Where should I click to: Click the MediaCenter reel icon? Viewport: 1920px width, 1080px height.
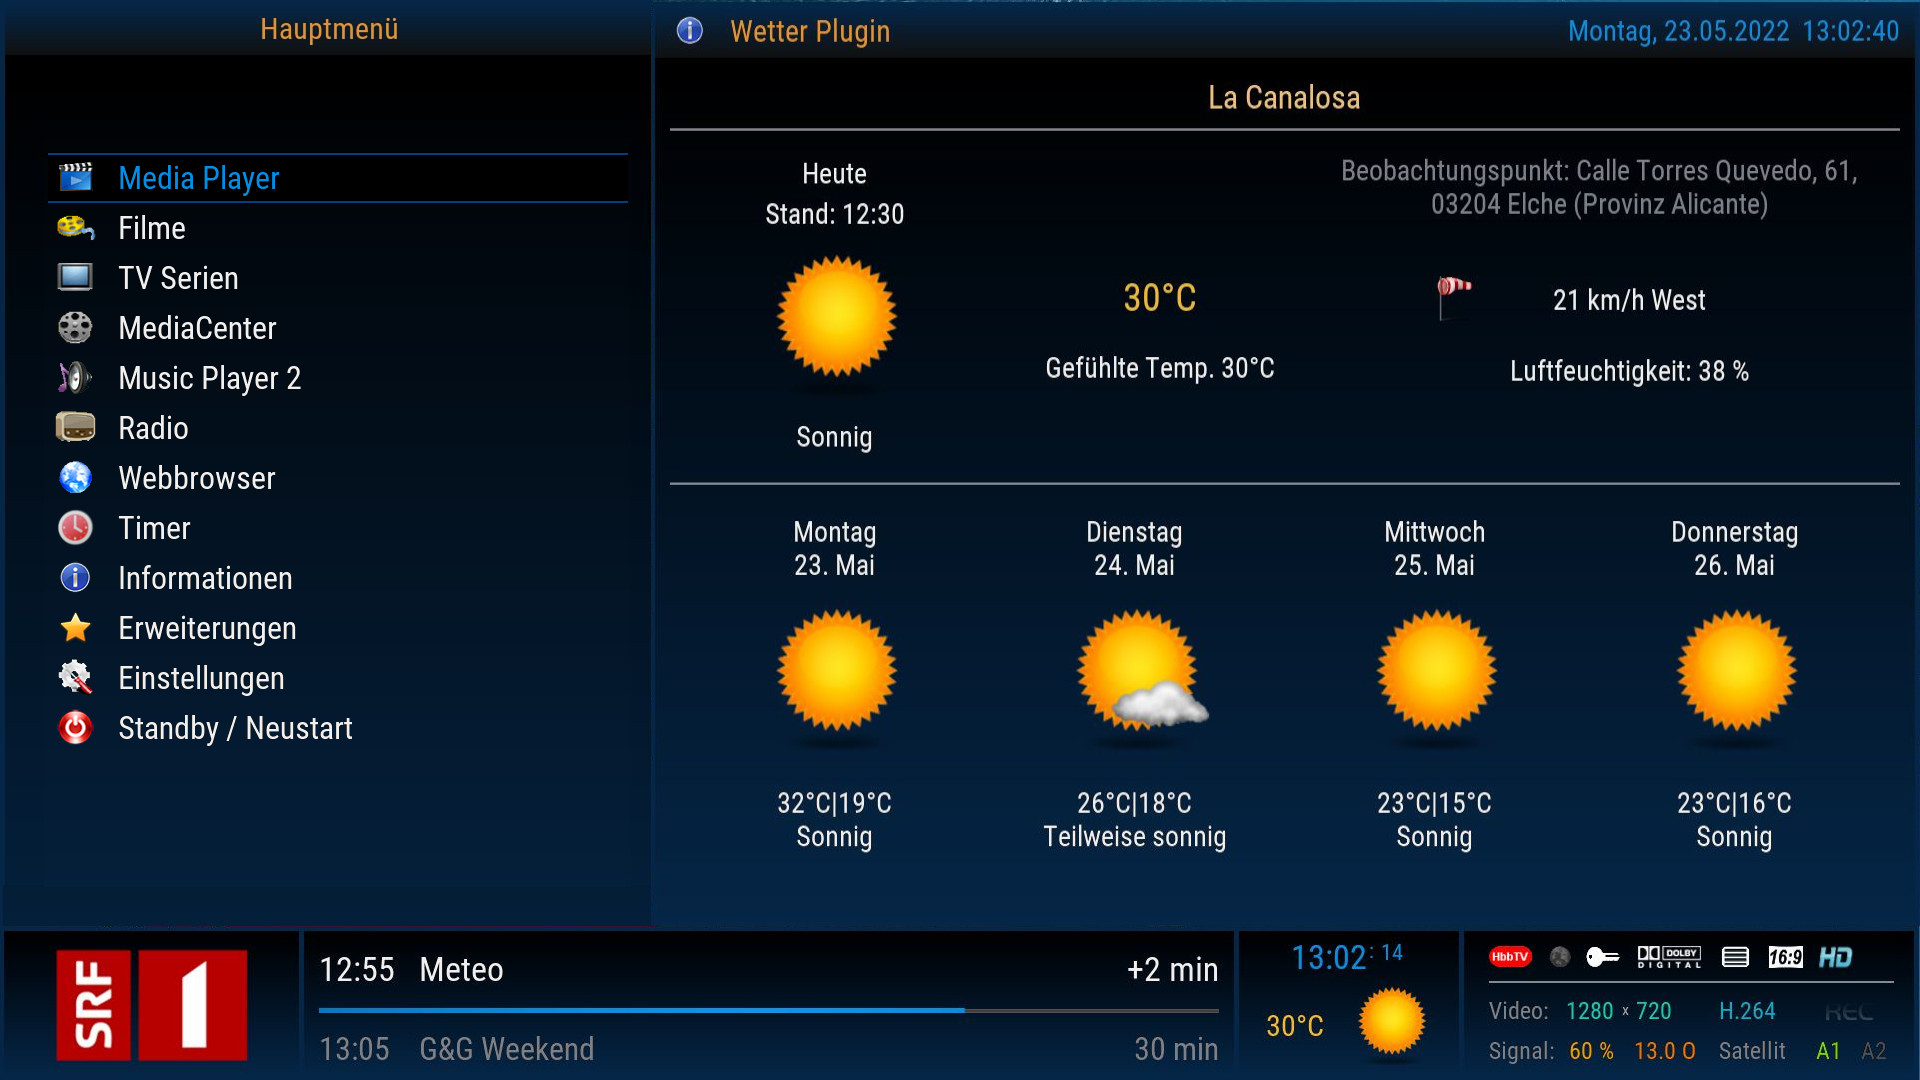click(75, 327)
